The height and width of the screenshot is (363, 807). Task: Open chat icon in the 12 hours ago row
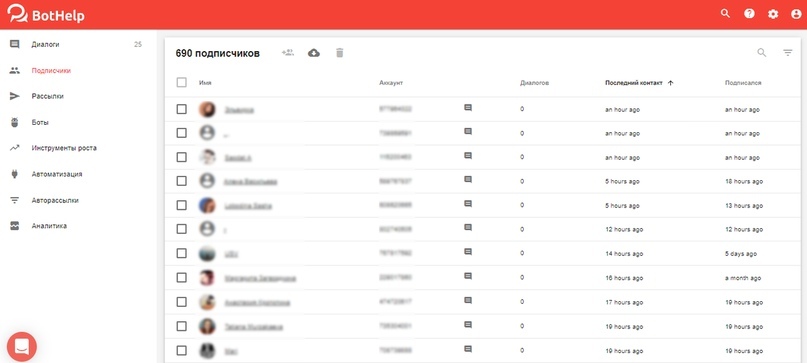[x=468, y=228]
